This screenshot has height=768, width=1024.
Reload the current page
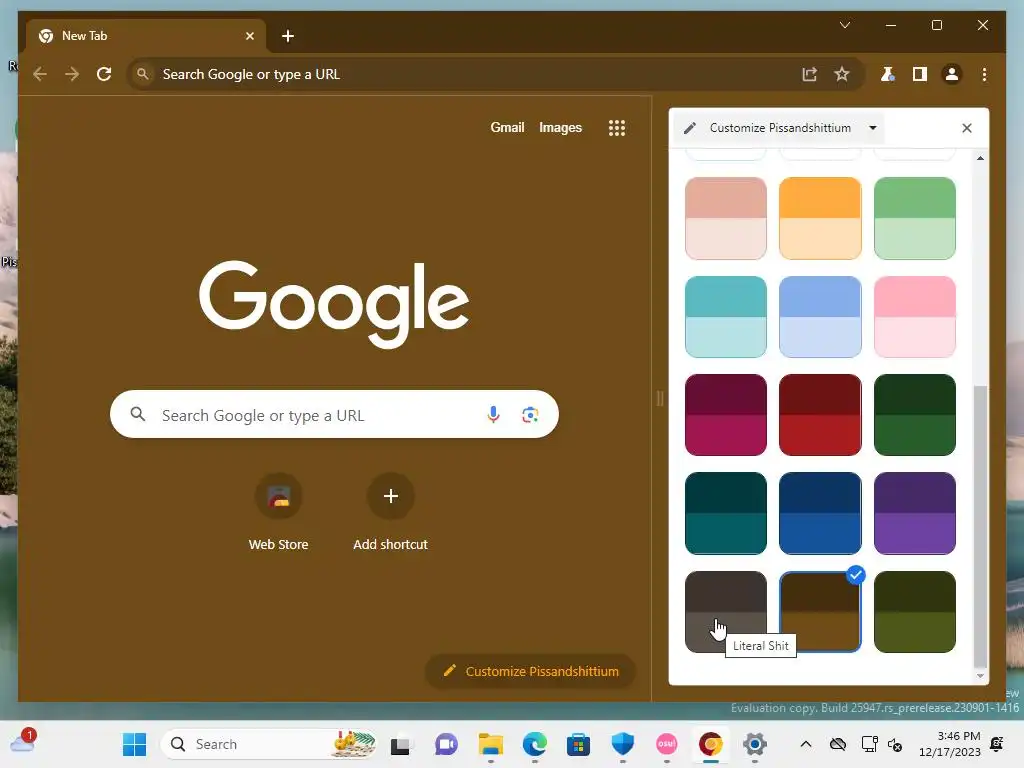click(104, 74)
